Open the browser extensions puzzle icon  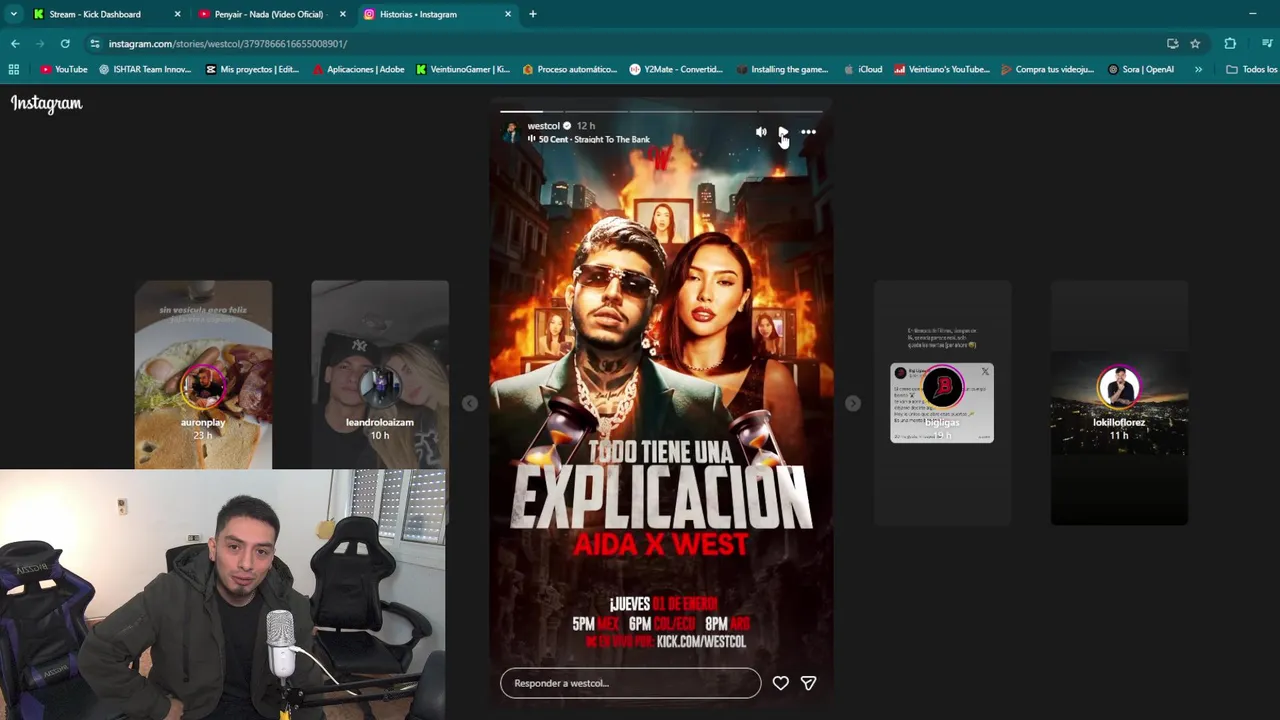pos(1230,44)
